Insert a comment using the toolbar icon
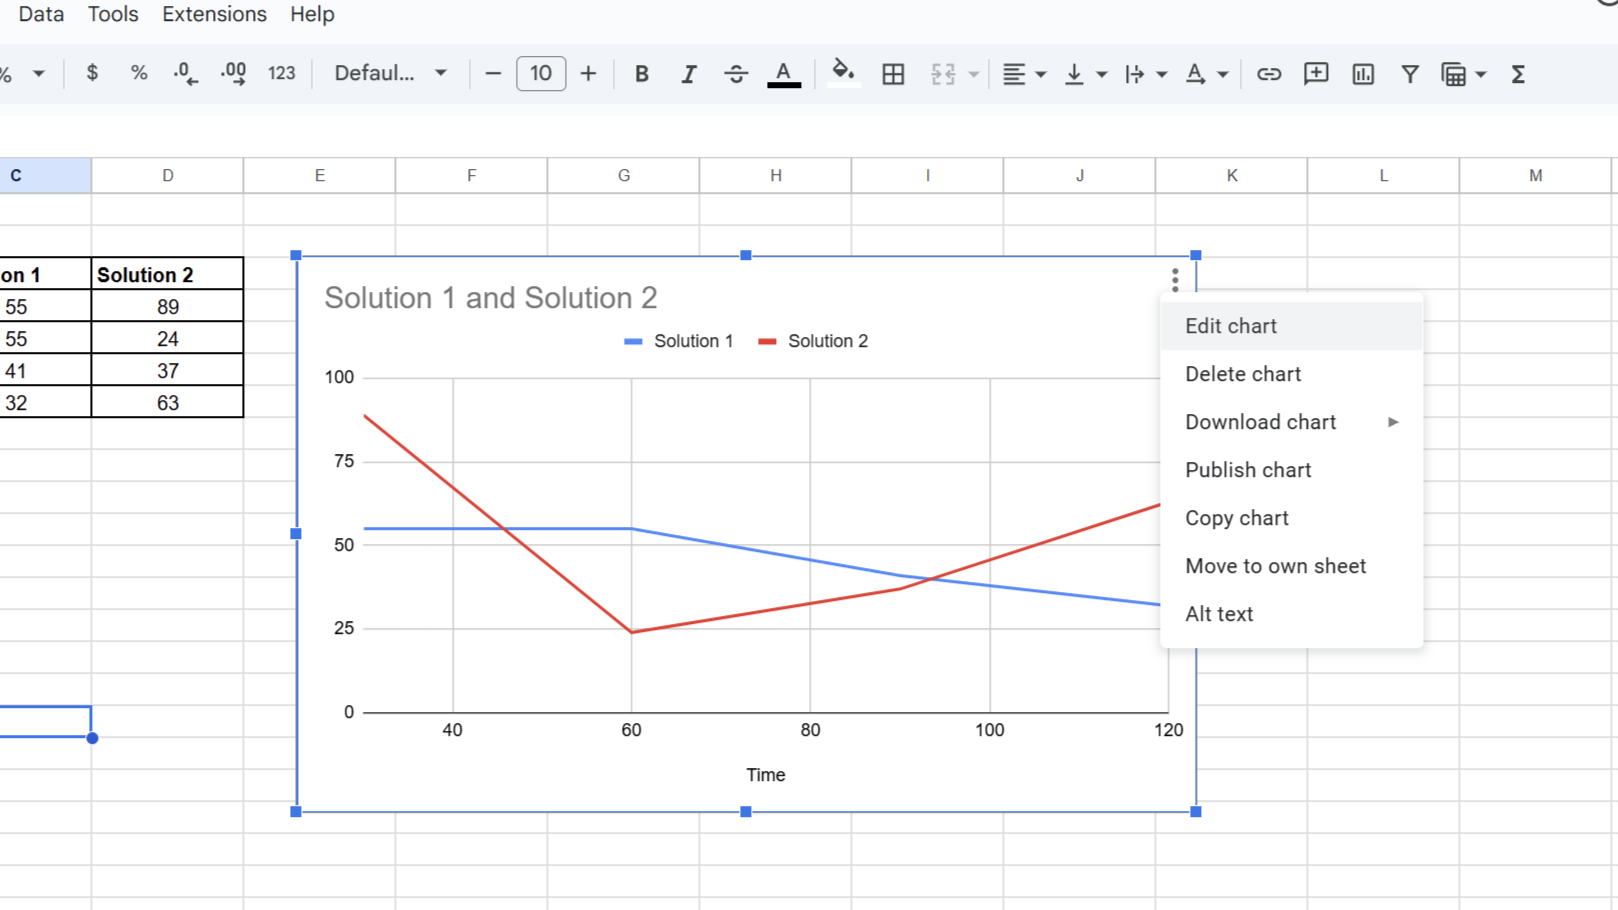The image size is (1618, 910). click(x=1316, y=73)
